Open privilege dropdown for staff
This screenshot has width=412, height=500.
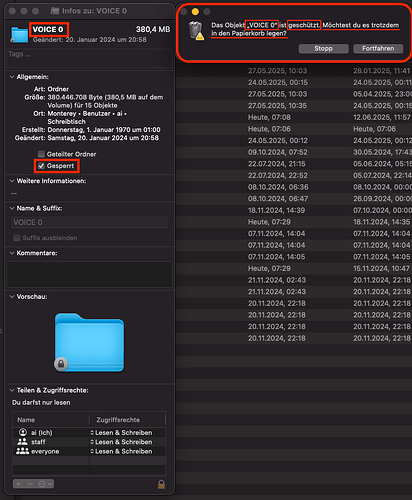click(x=121, y=442)
